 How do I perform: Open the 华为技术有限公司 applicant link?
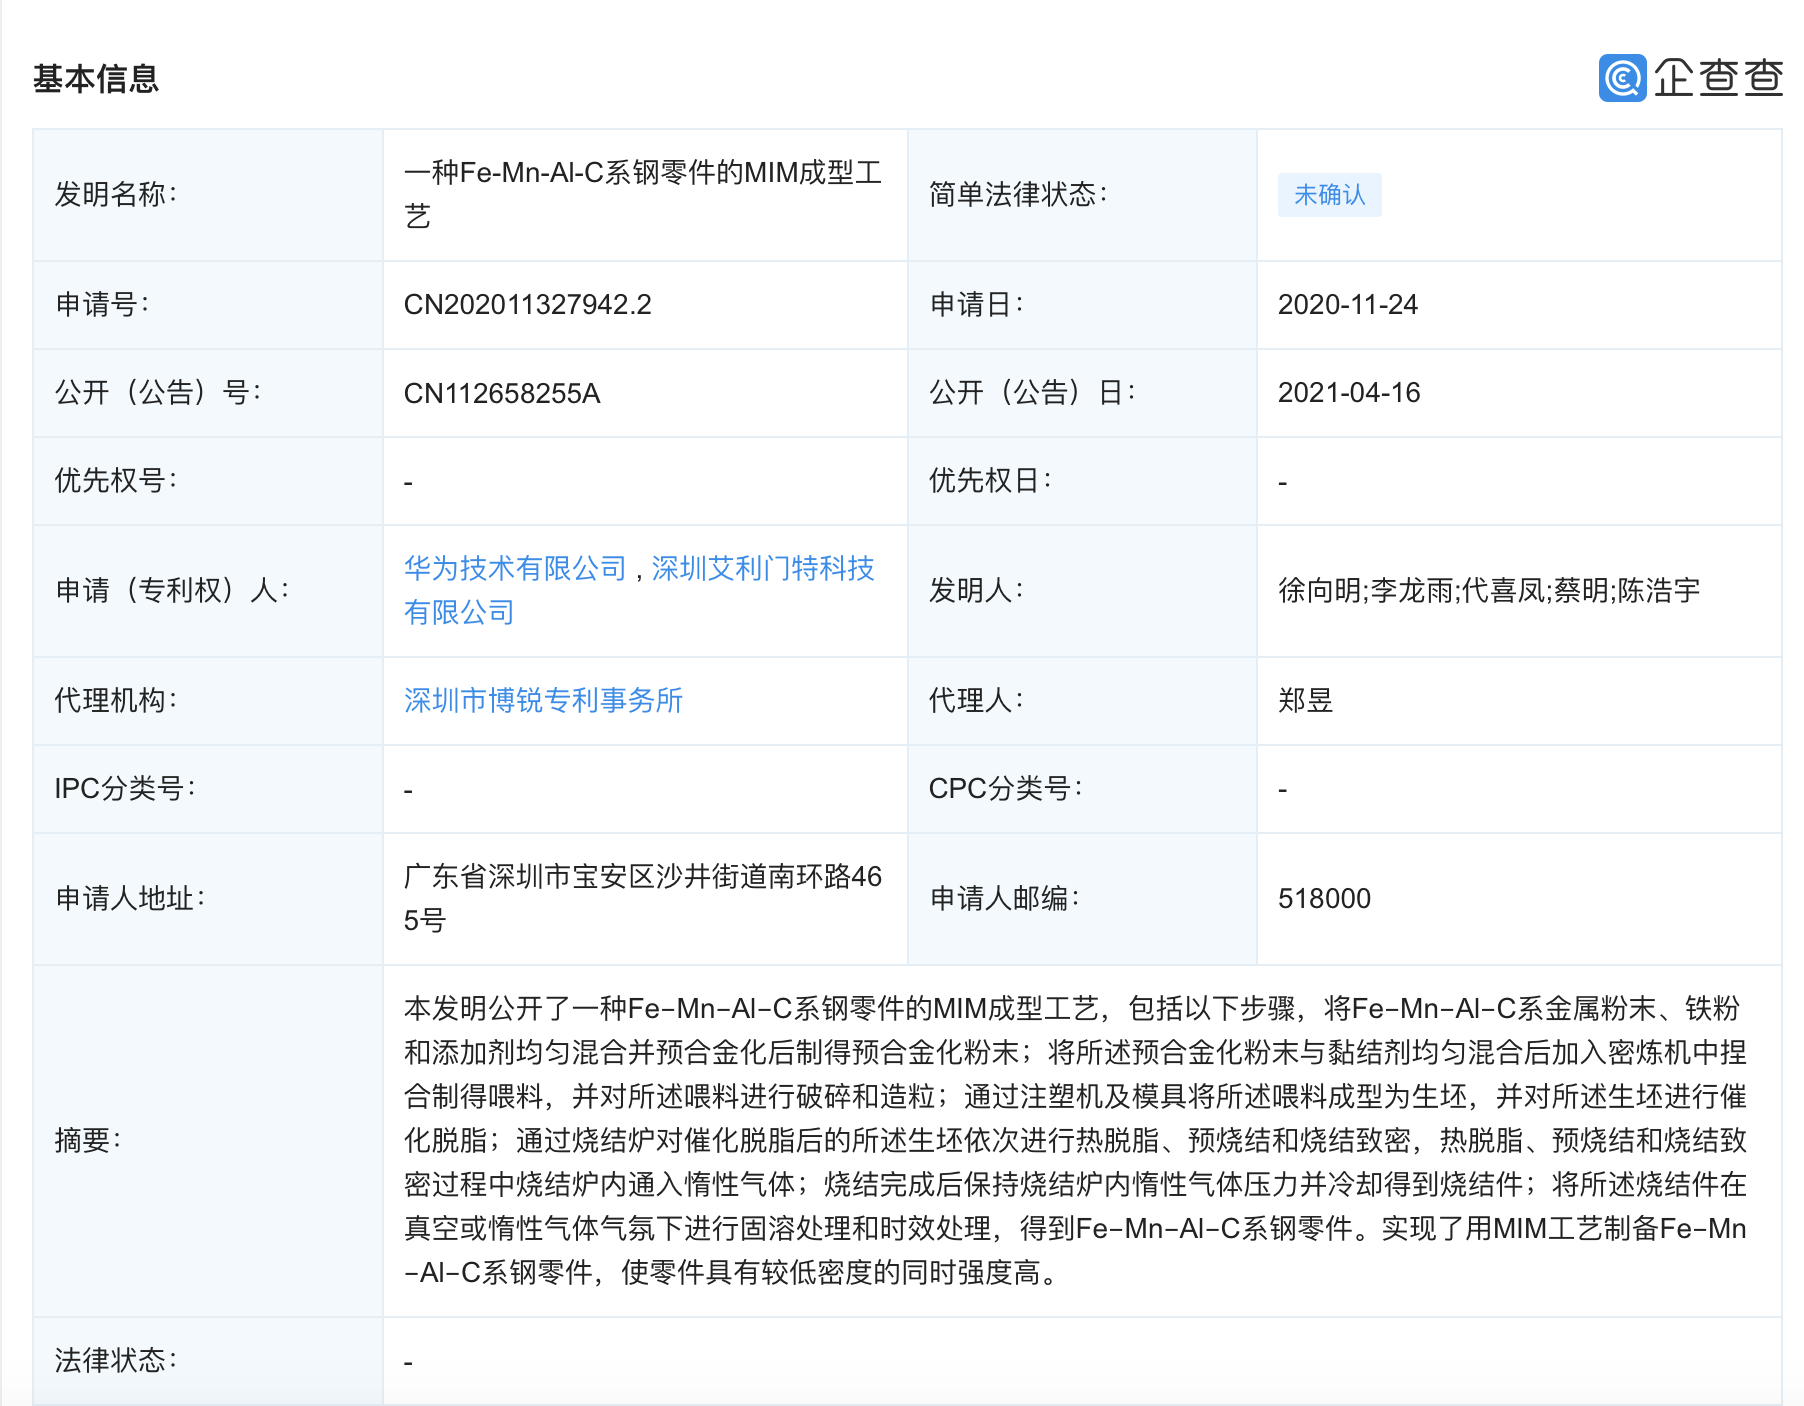[x=515, y=568]
